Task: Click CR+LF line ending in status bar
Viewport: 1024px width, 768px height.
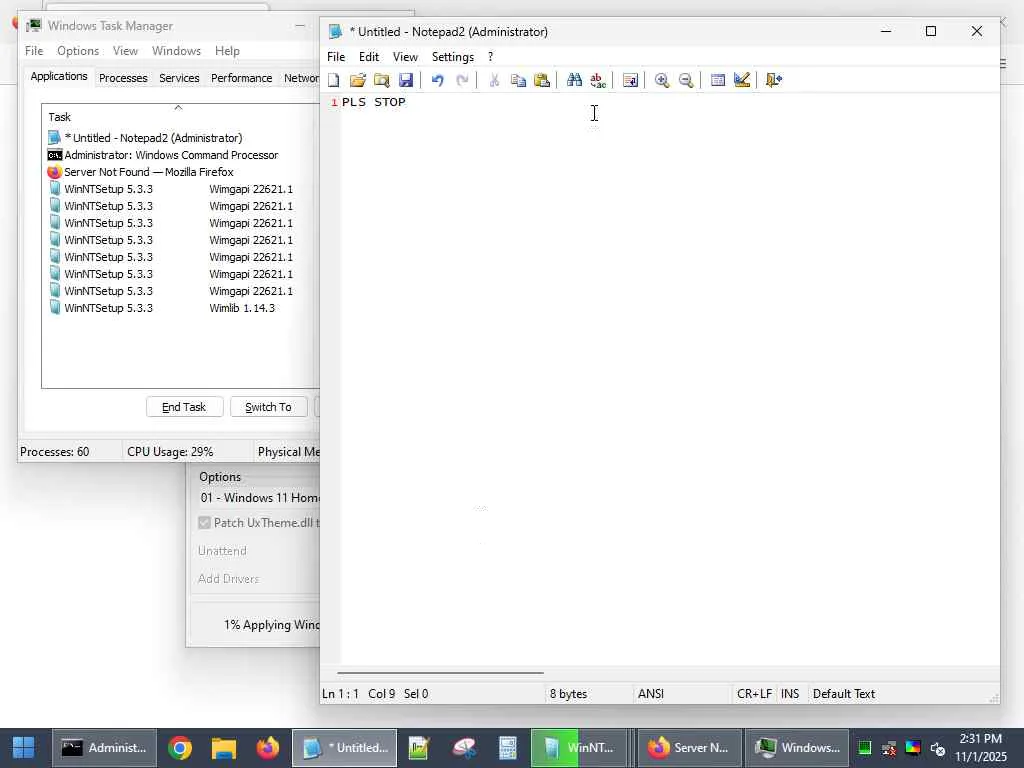Action: [754, 694]
